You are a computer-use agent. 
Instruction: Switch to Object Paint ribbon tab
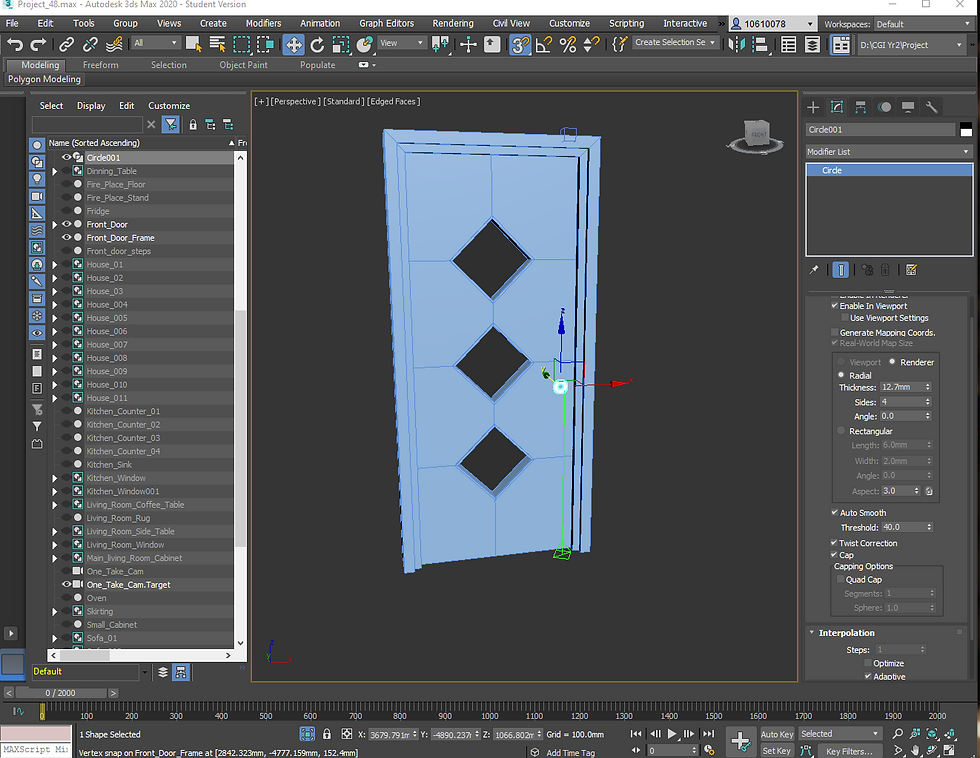pyautogui.click(x=243, y=65)
